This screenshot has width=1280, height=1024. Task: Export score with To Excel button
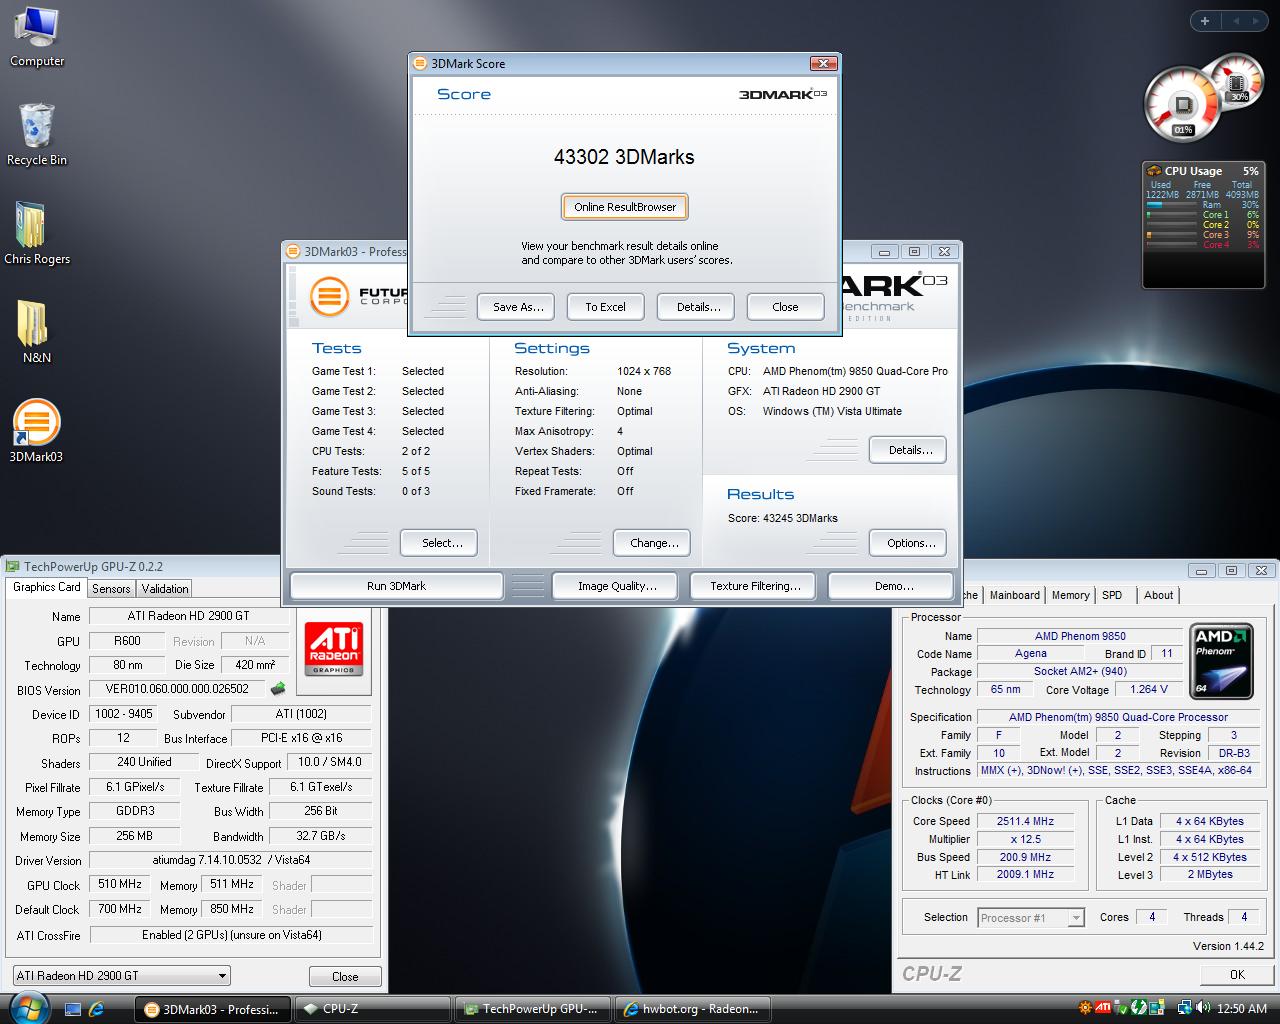(605, 307)
